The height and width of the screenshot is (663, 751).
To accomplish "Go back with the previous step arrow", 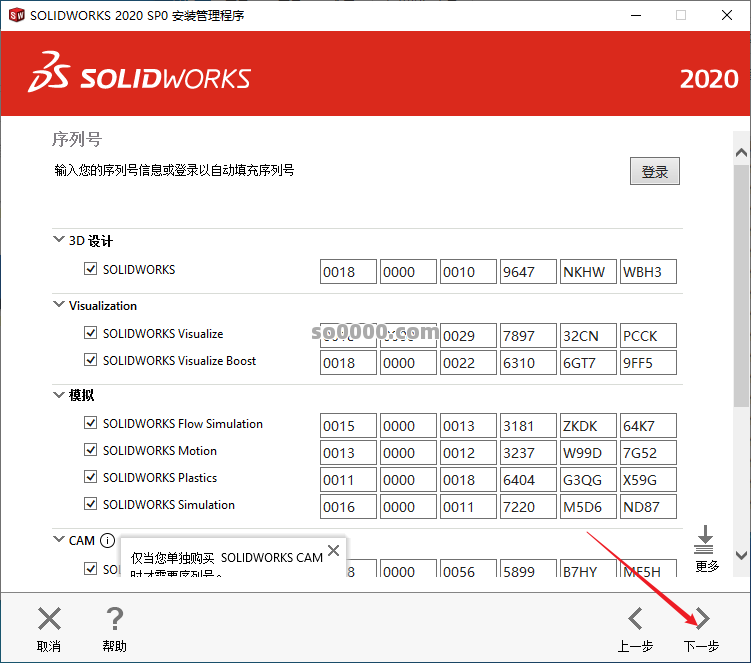I will [x=635, y=618].
